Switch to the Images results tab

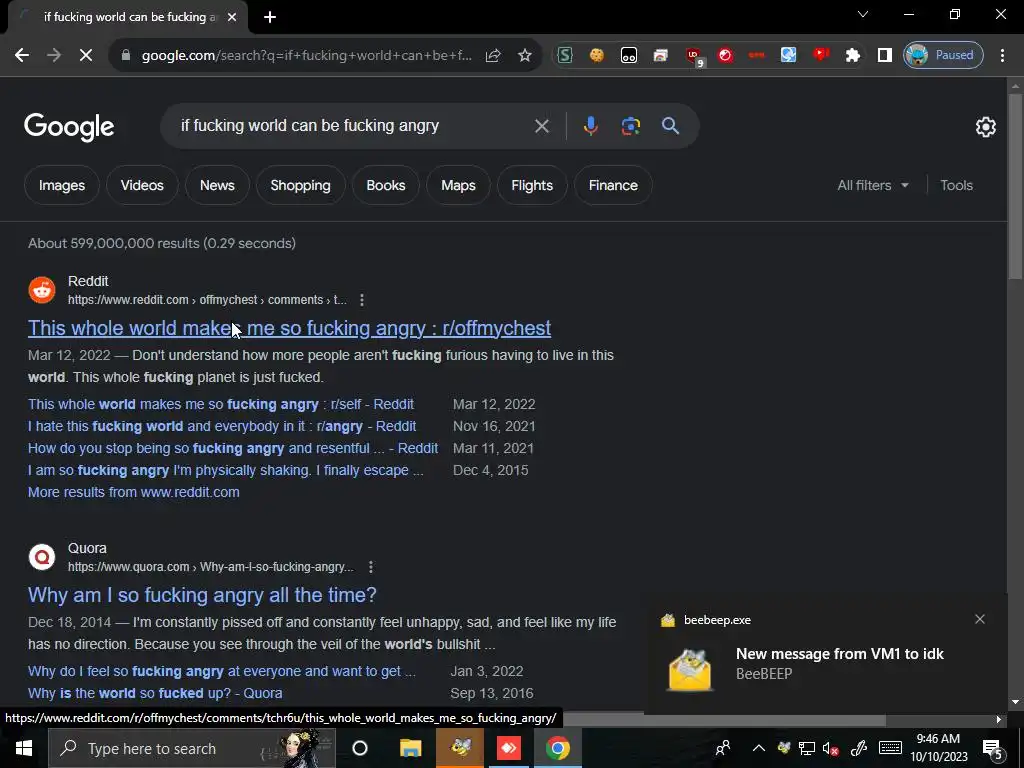coord(62,185)
